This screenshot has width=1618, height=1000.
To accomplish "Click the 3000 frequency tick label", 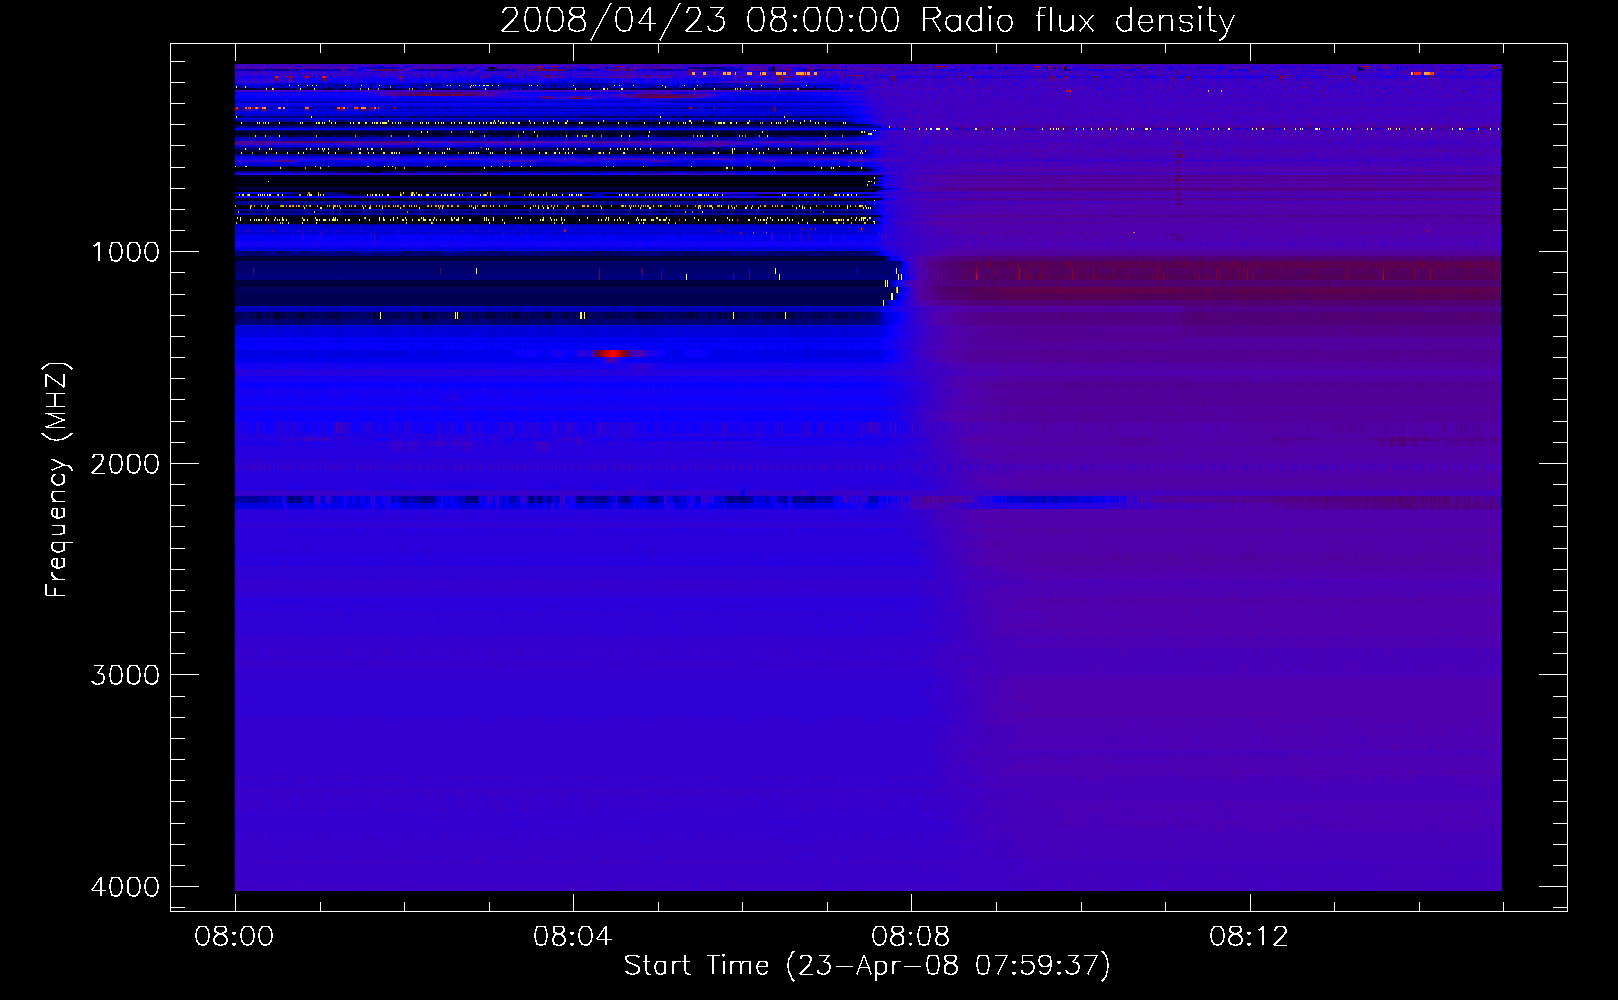I will click(x=125, y=675).
